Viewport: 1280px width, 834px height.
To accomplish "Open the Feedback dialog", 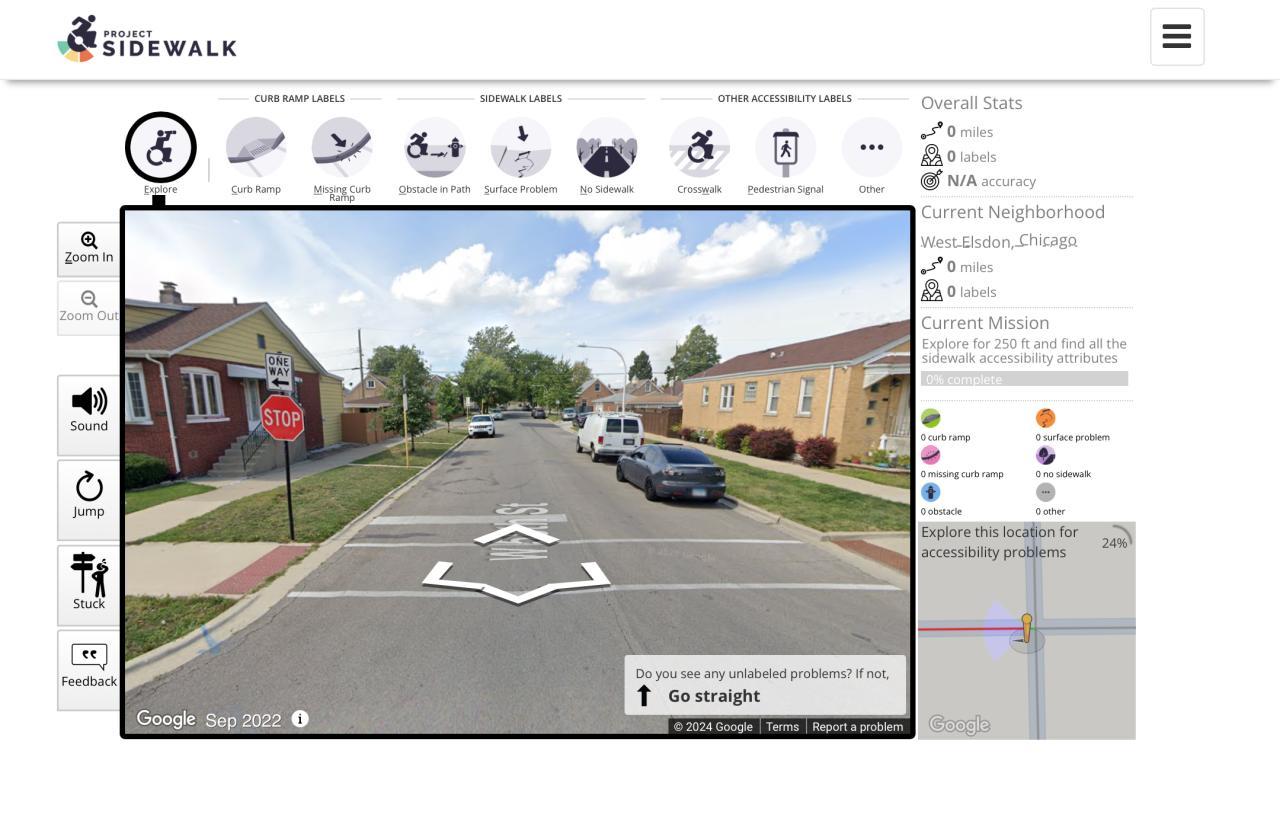I will tap(89, 669).
